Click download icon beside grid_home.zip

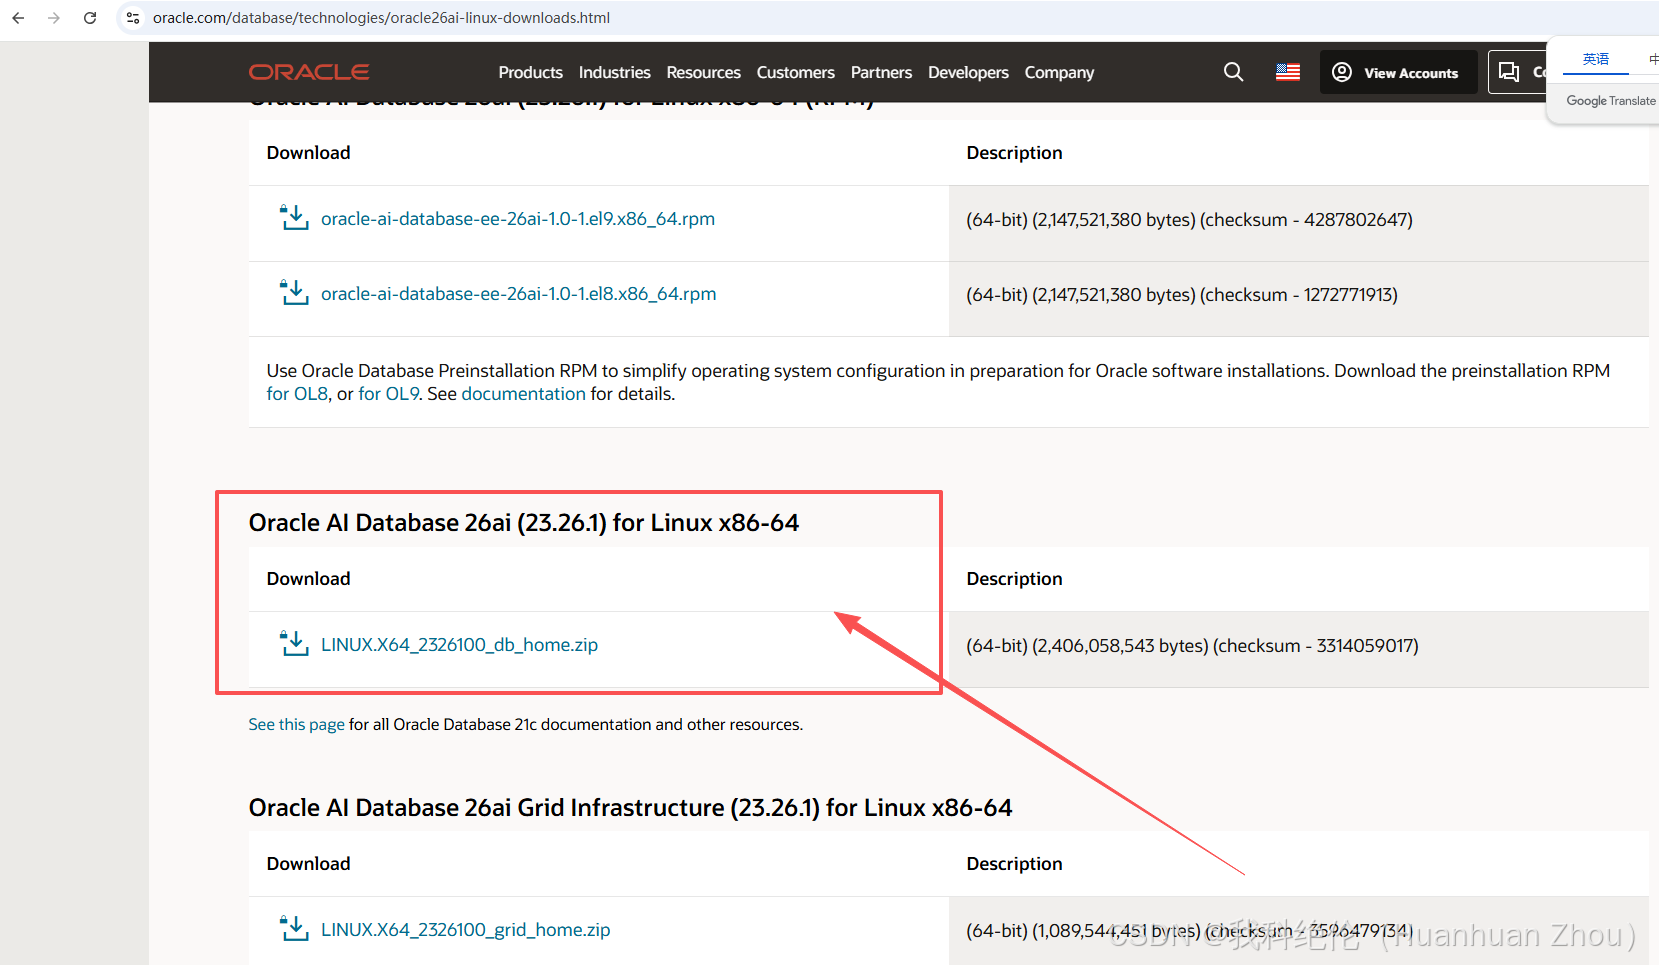[x=294, y=929]
